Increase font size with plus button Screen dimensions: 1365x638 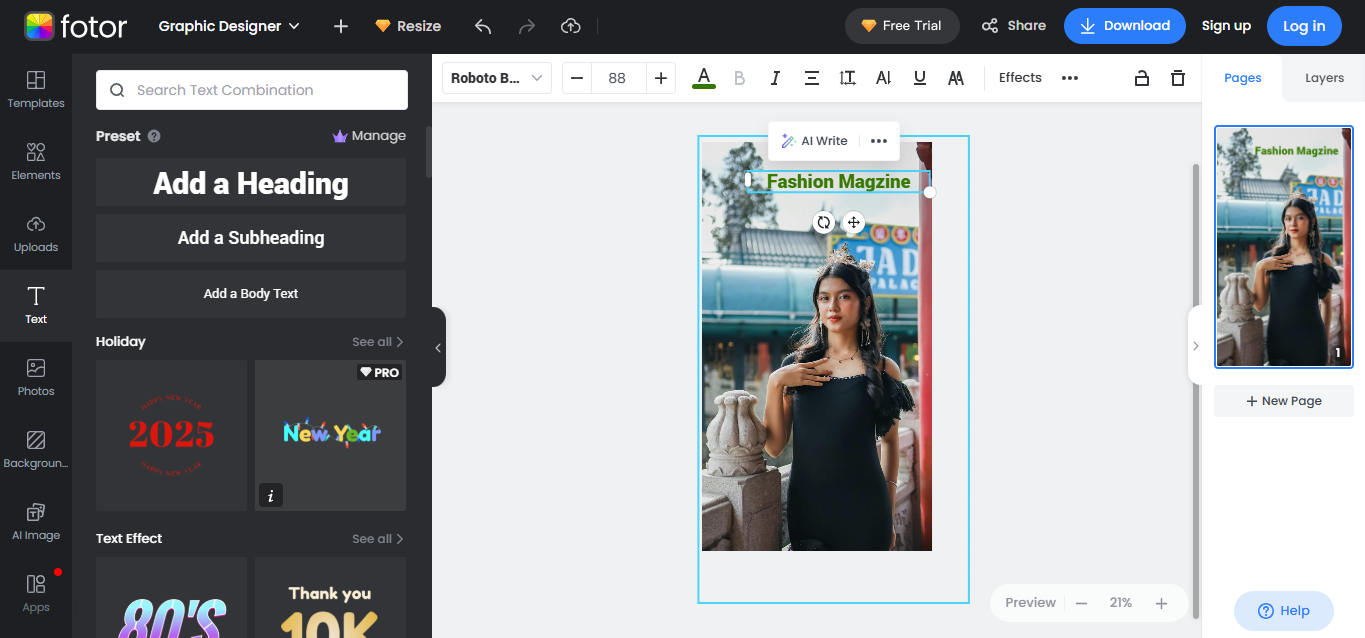click(x=661, y=78)
